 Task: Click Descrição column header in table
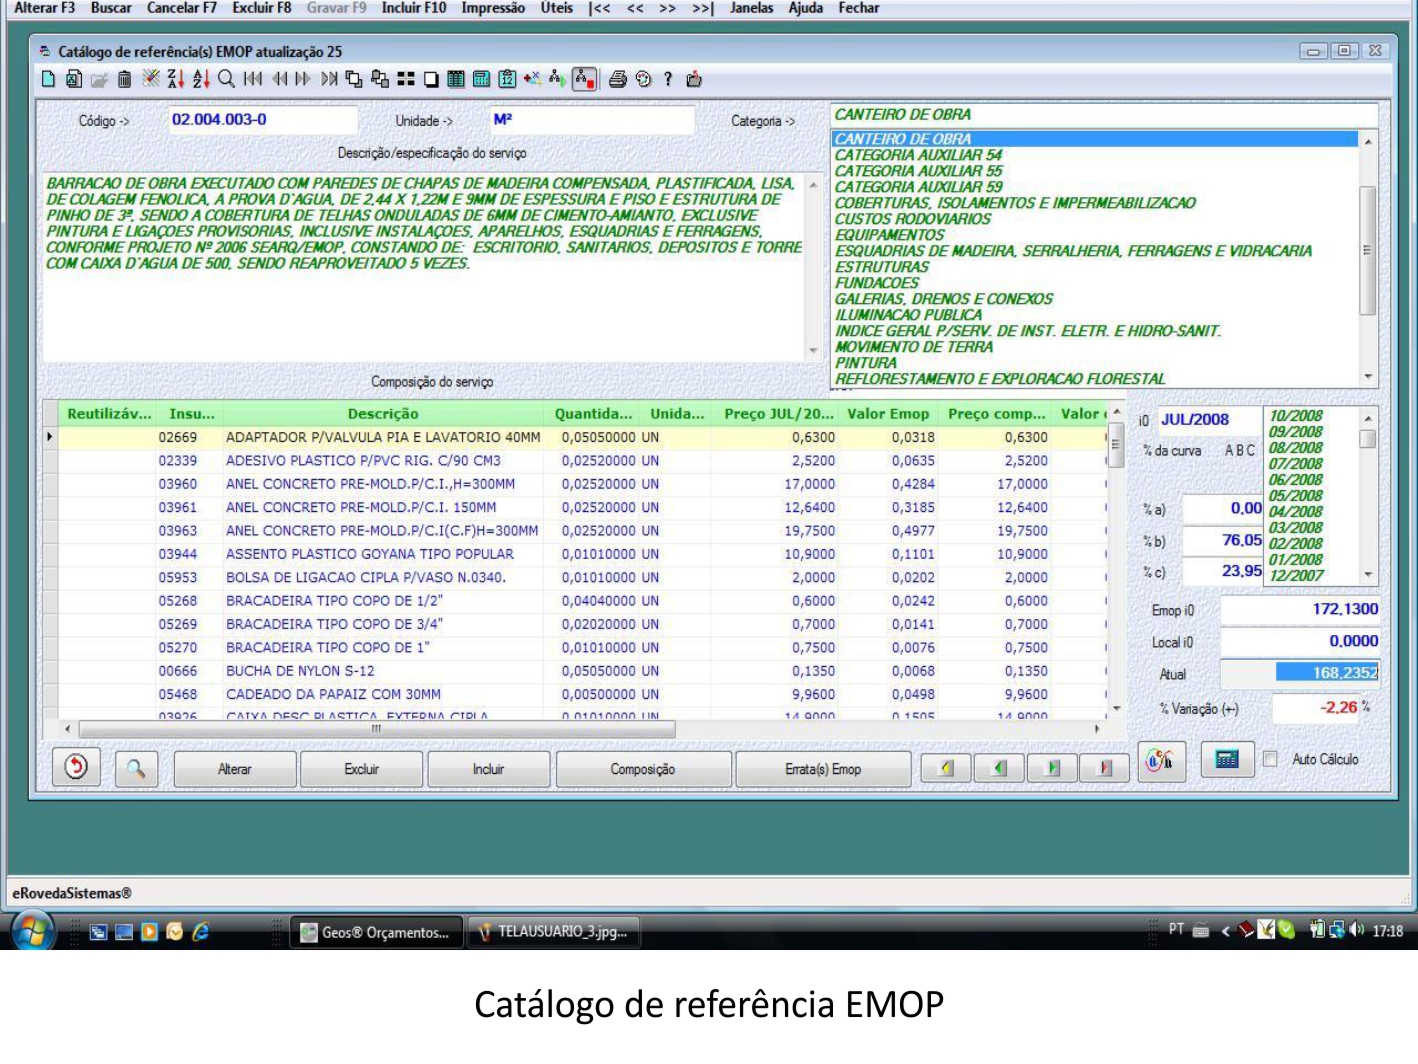(383, 414)
